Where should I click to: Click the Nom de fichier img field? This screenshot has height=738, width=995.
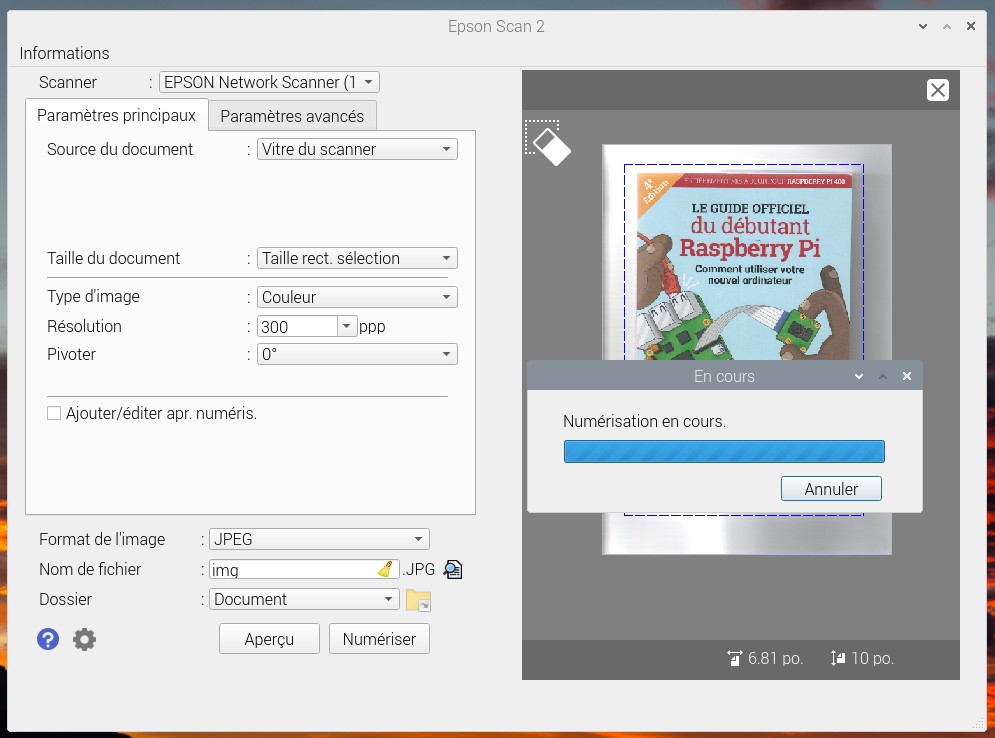[x=304, y=569]
